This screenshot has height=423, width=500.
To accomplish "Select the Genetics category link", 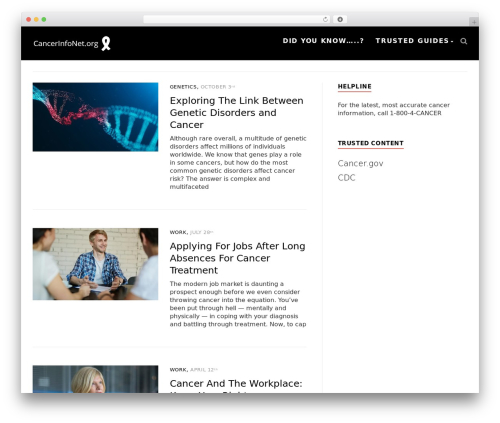I will (183, 87).
